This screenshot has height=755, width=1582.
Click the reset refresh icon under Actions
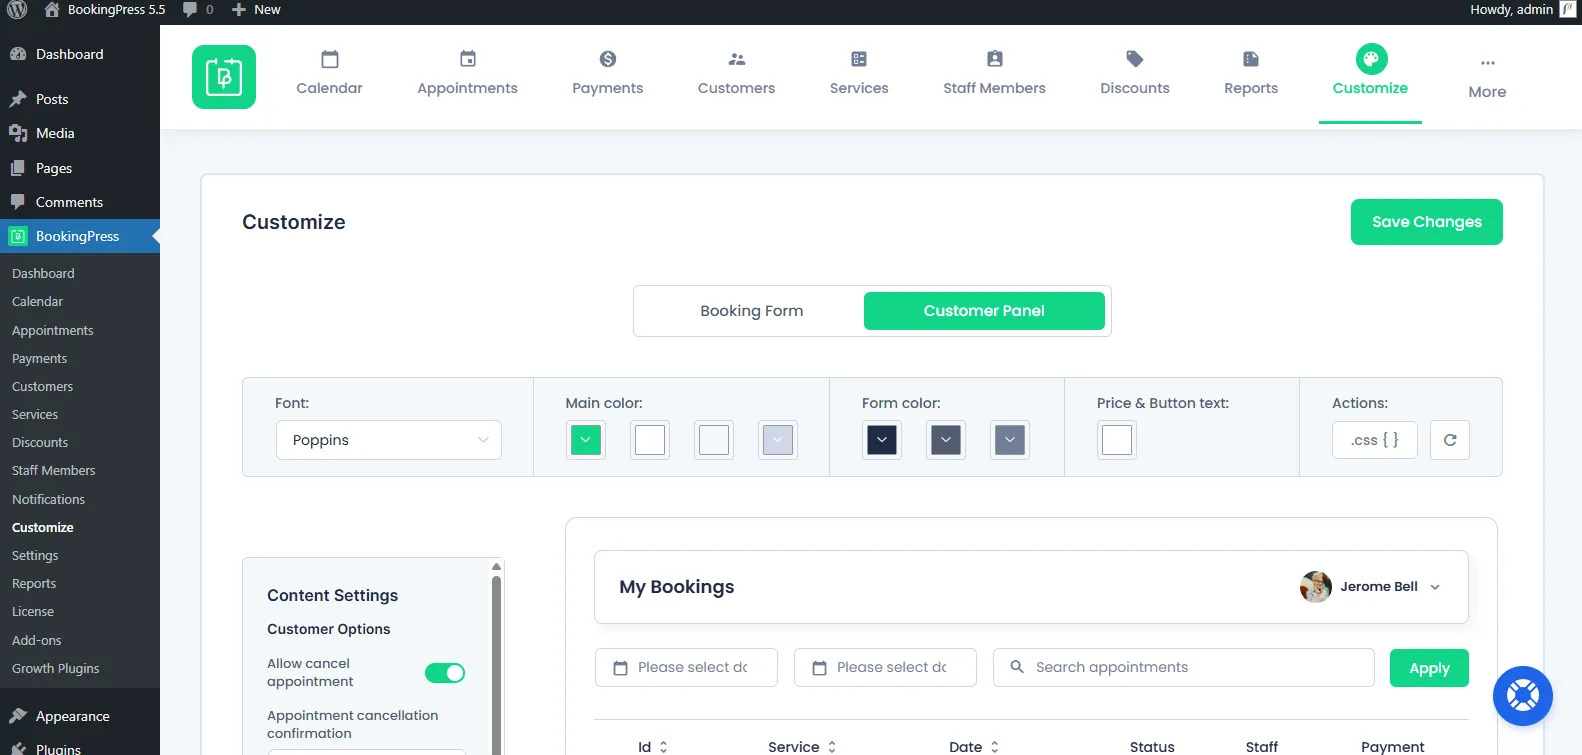point(1450,440)
